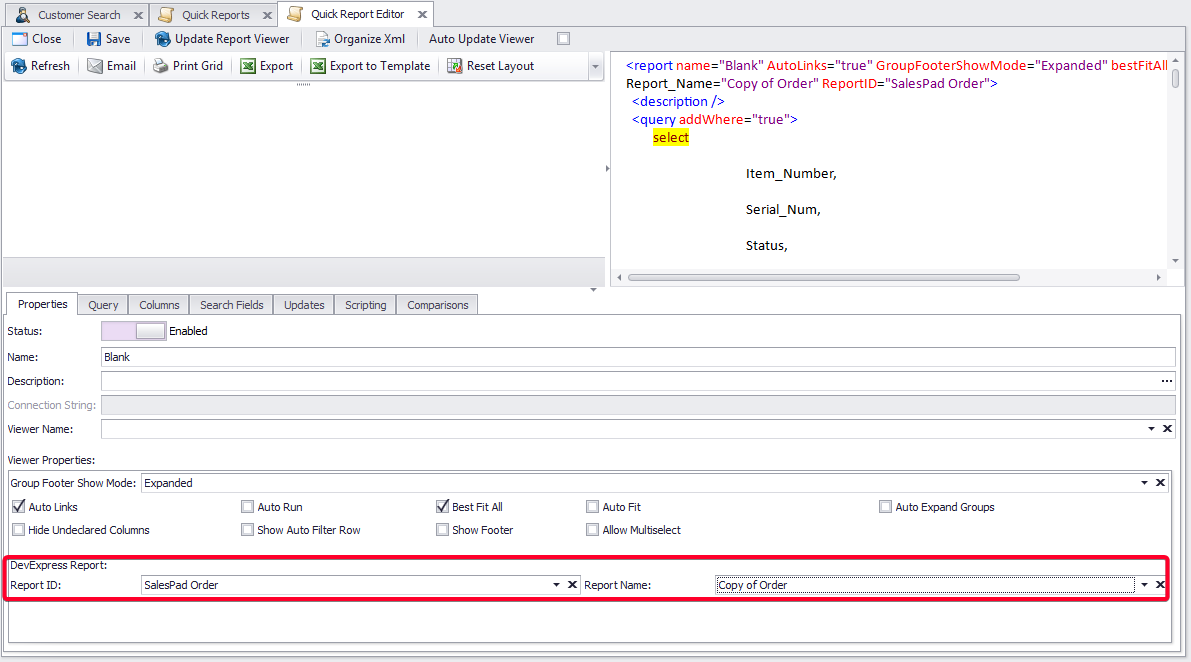The width and height of the screenshot is (1191, 662).
Task: Click the Update Report Viewer icon
Action: pos(163,39)
